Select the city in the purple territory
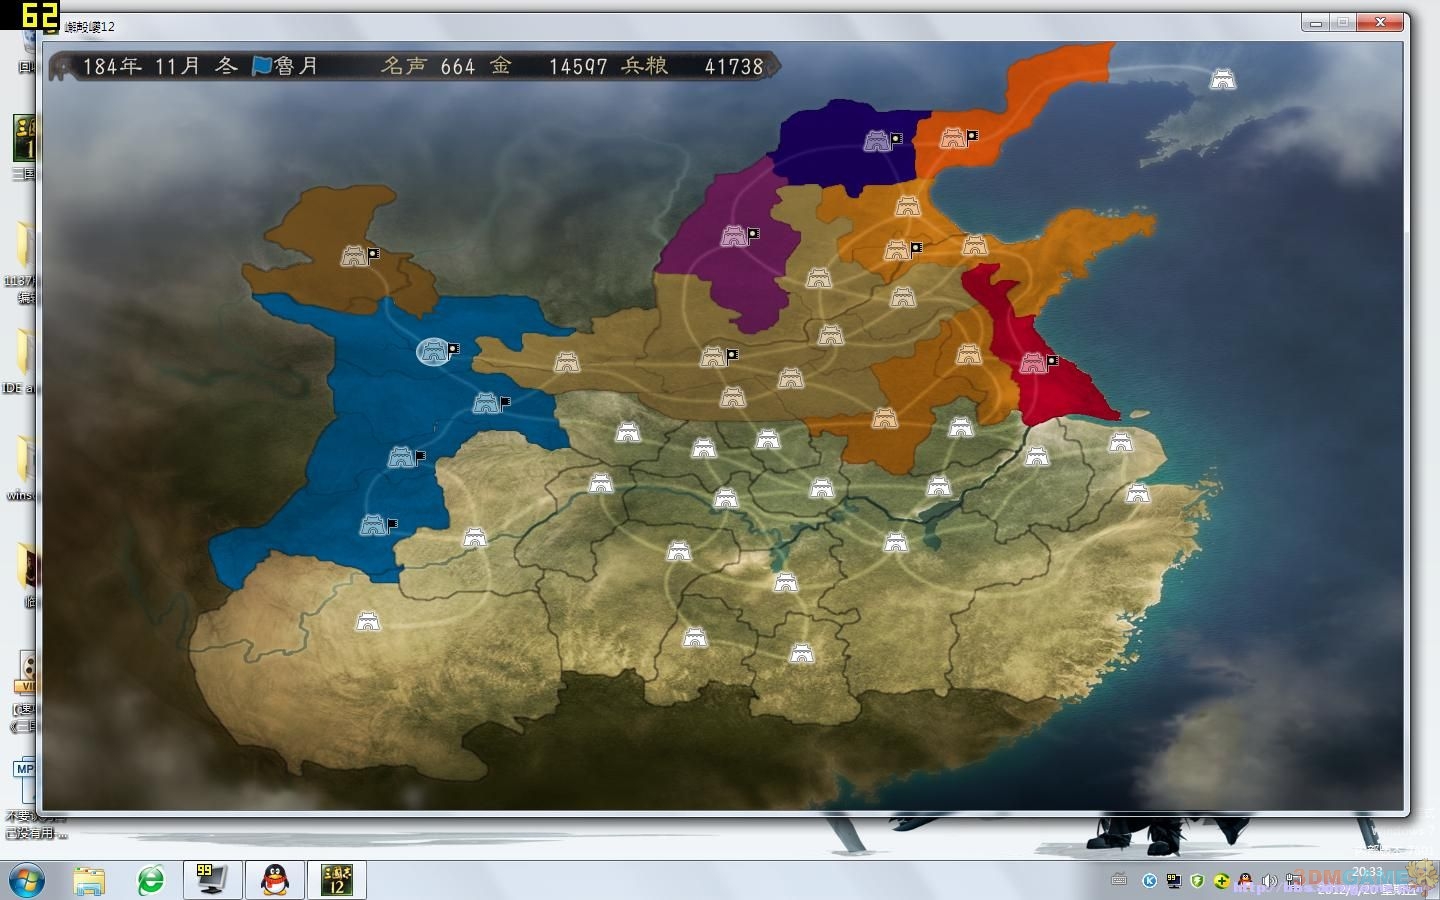The width and height of the screenshot is (1440, 900). click(x=735, y=236)
